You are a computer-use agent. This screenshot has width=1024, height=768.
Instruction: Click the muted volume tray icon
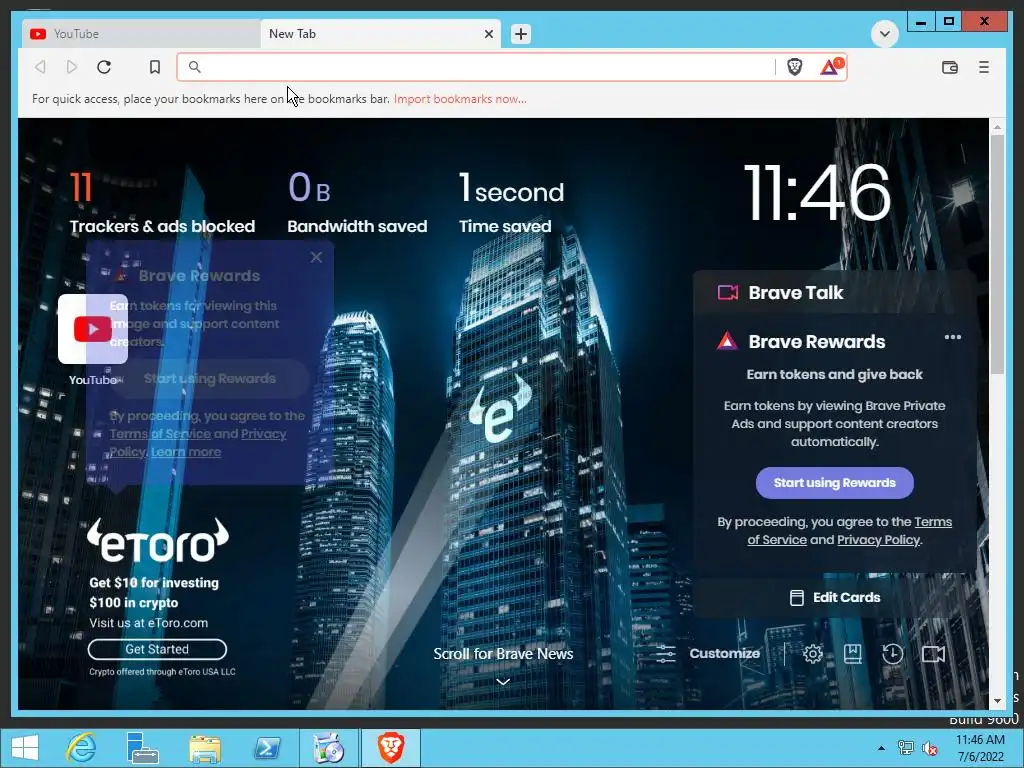[930, 748]
